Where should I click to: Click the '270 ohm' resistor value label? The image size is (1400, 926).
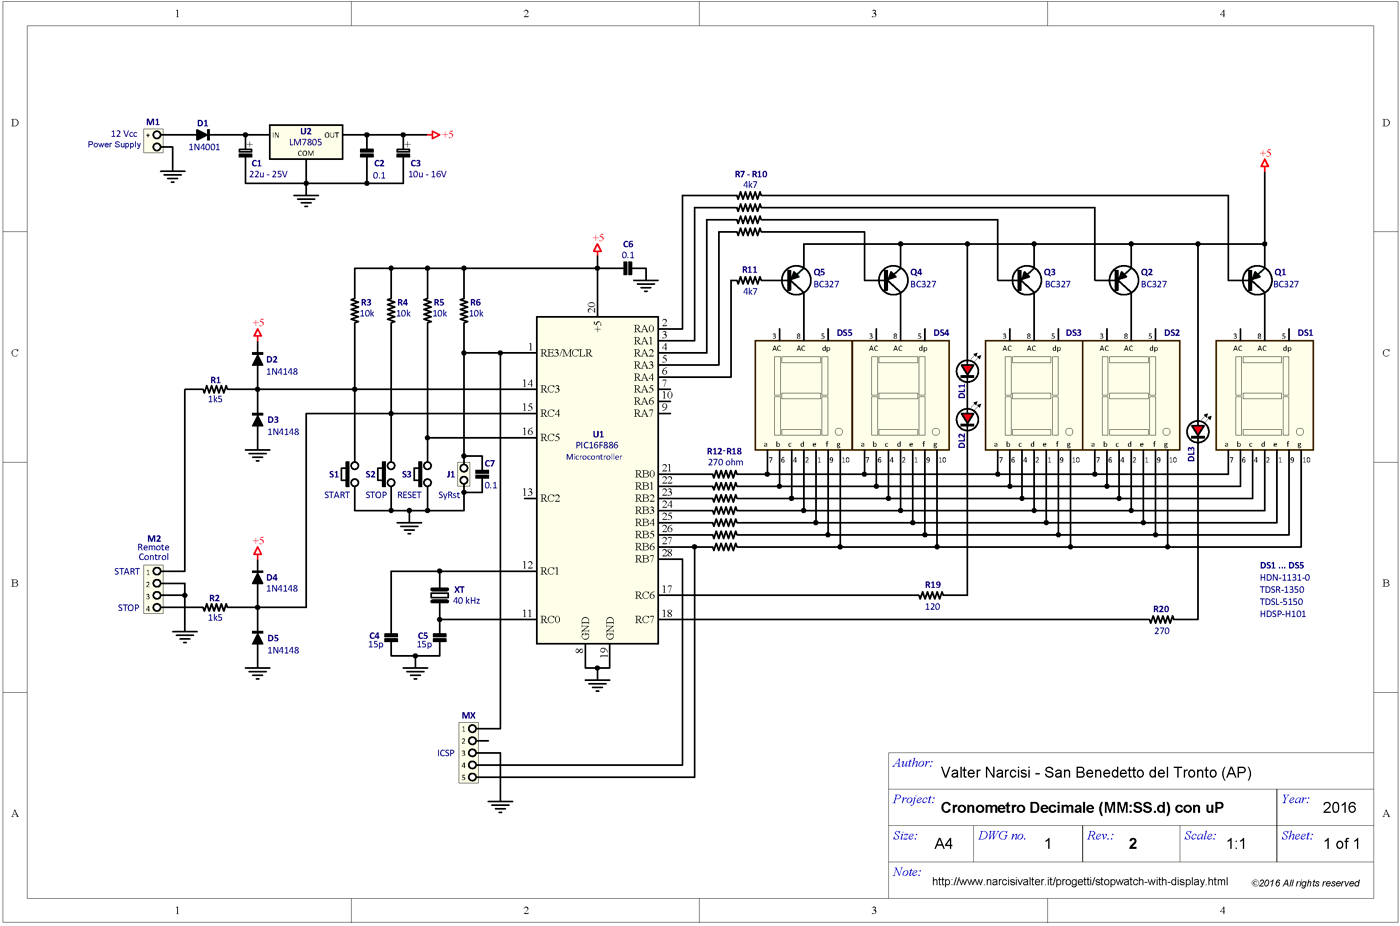(x=725, y=463)
